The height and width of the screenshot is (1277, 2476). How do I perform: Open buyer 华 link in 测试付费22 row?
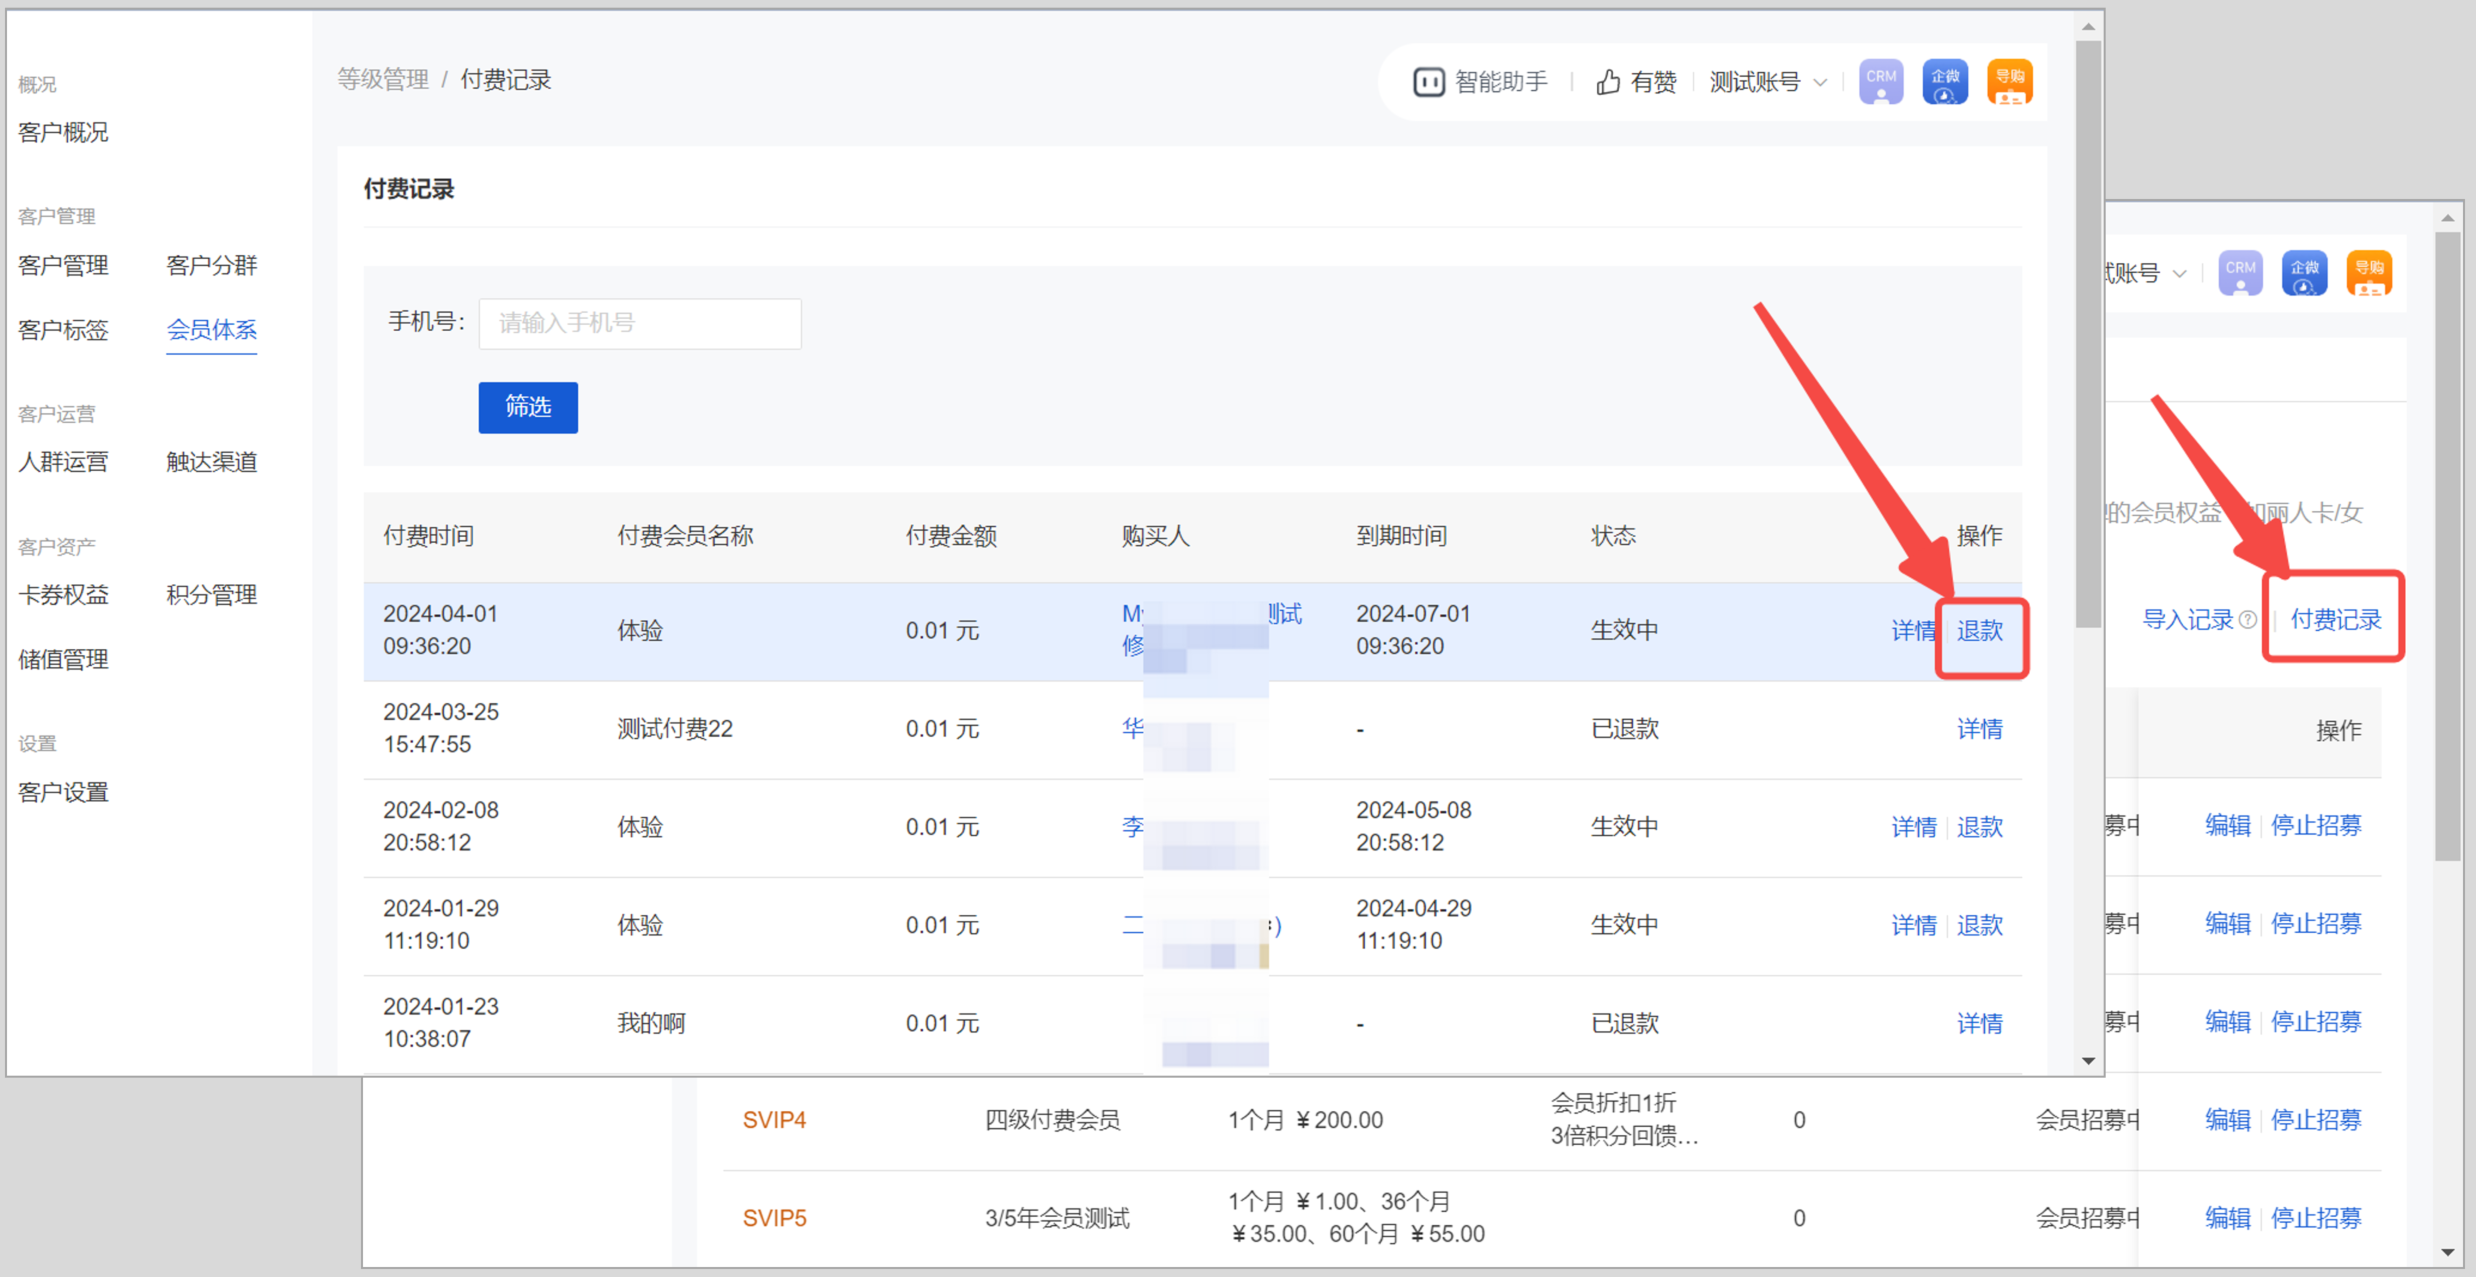click(1133, 729)
